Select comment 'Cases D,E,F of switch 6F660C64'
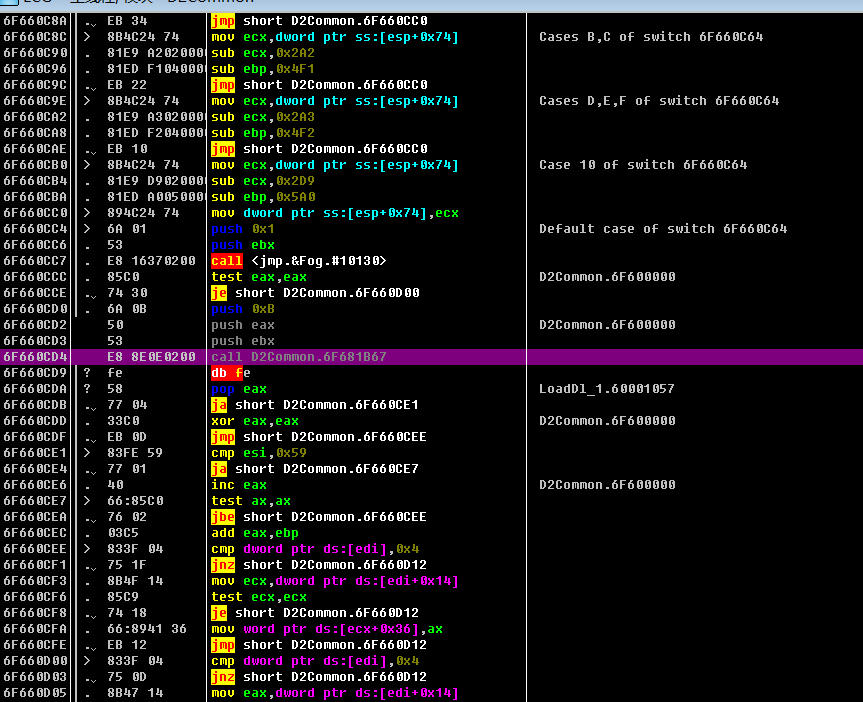The width and height of the screenshot is (863, 702). point(659,101)
